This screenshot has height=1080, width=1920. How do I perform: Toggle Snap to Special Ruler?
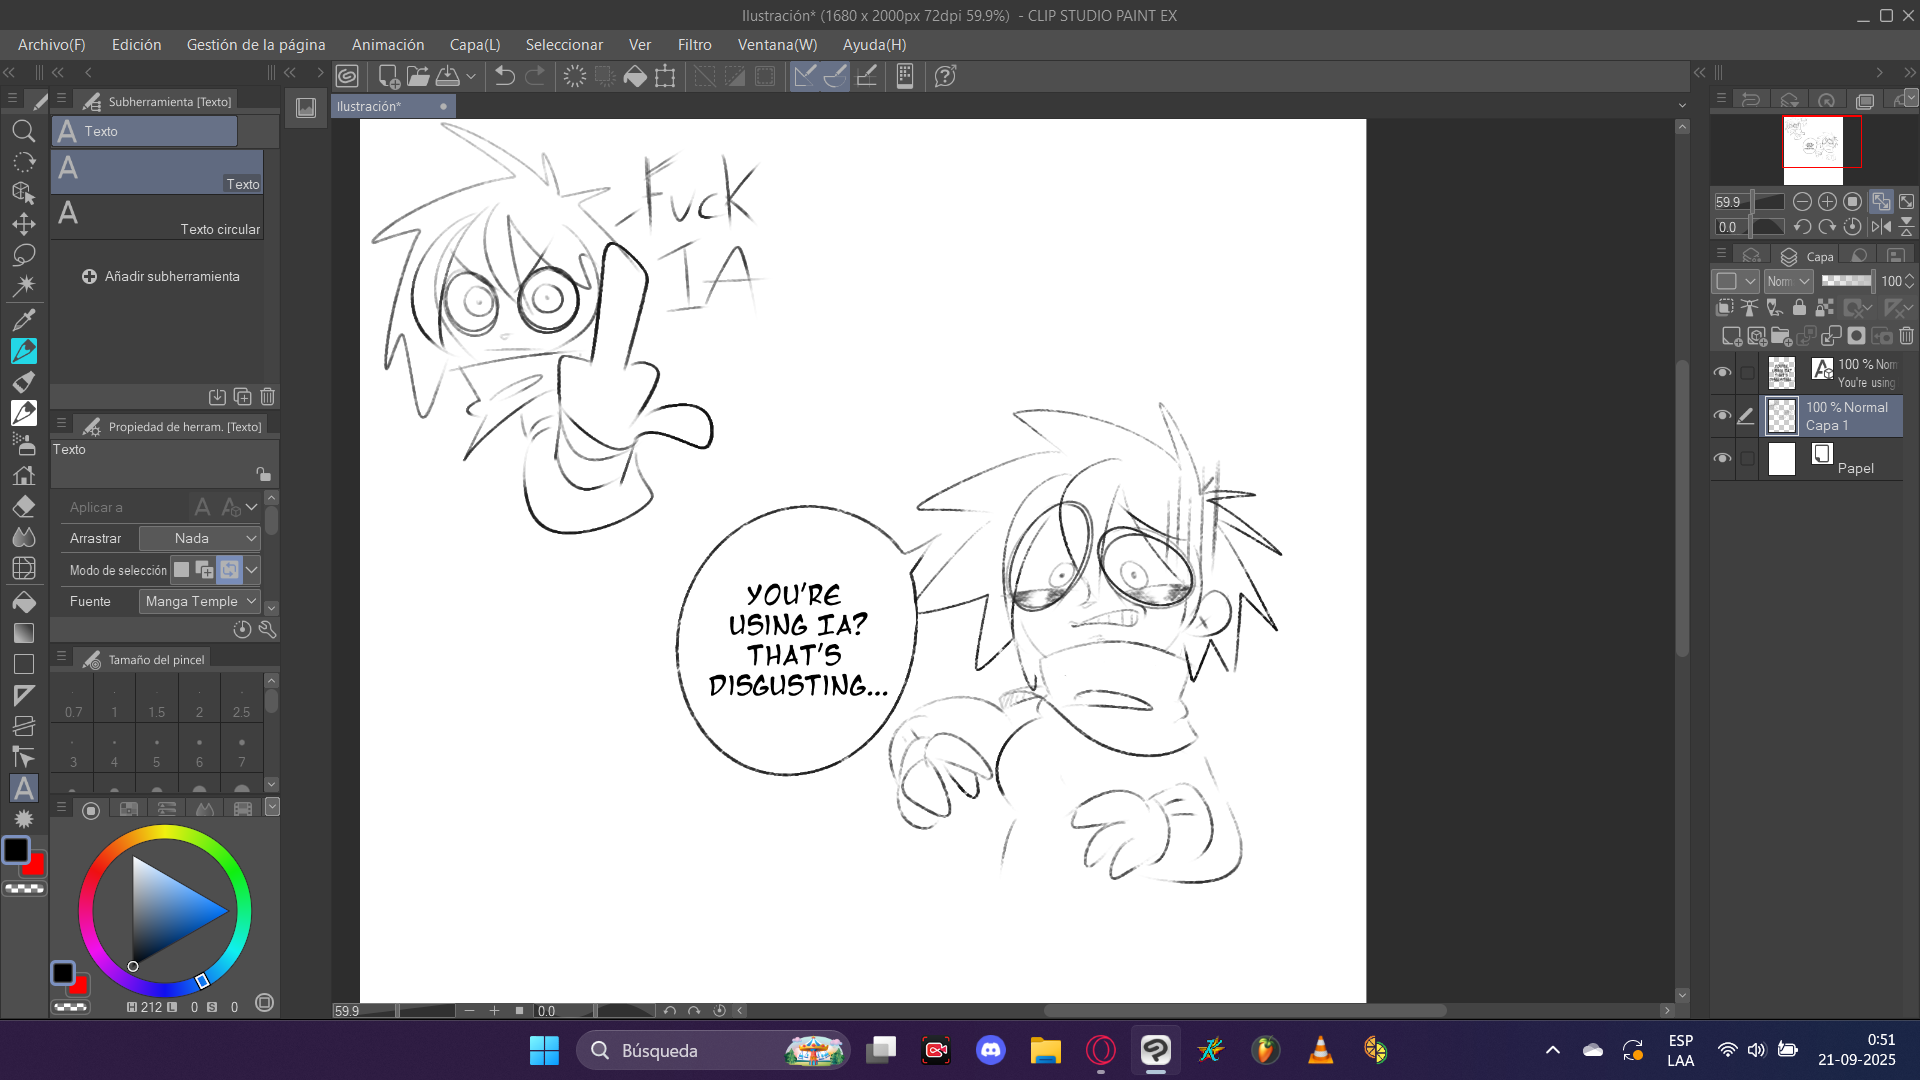point(835,76)
